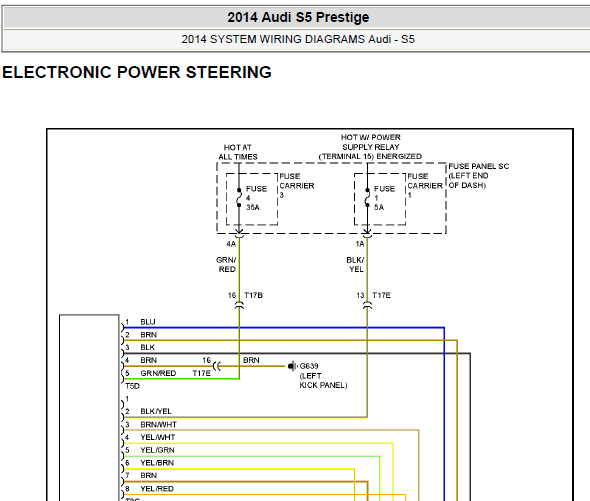This screenshot has width=590, height=501.
Task: Click the Fuse Carrier 3 label
Action: pos(297,186)
